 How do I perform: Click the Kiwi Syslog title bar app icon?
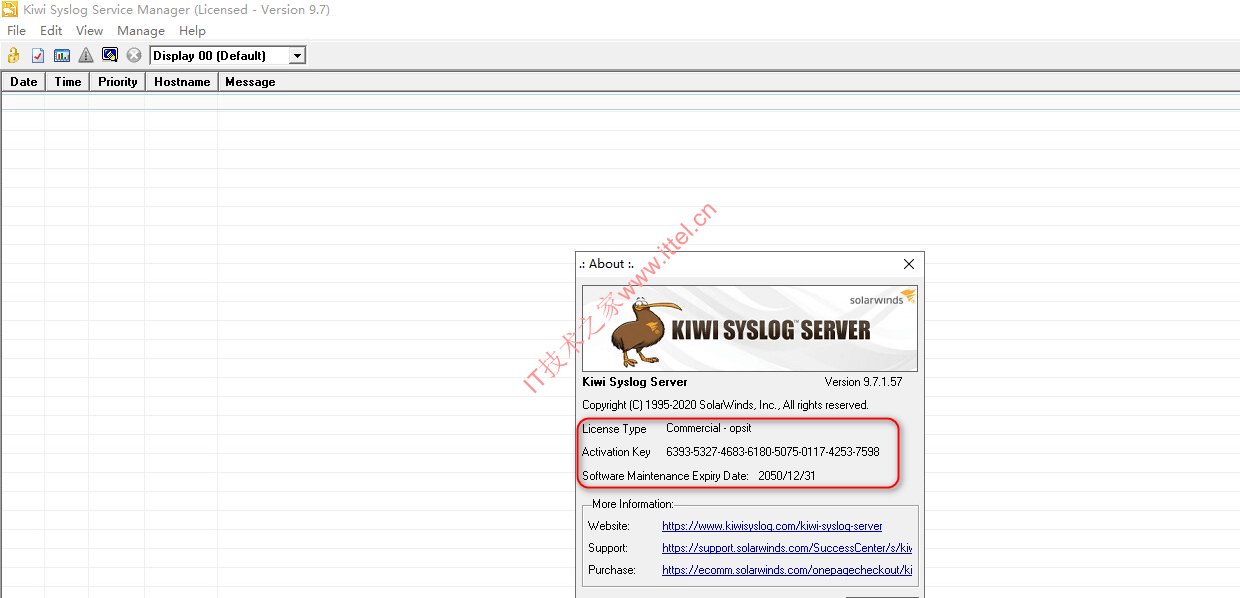pyautogui.click(x=10, y=10)
